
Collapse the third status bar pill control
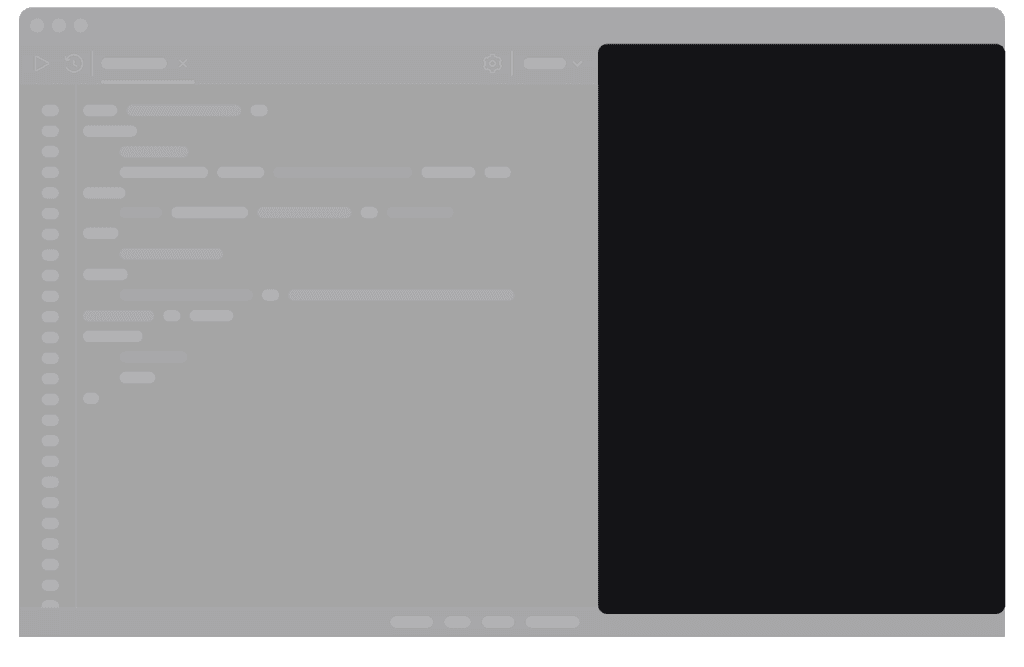tap(497, 621)
